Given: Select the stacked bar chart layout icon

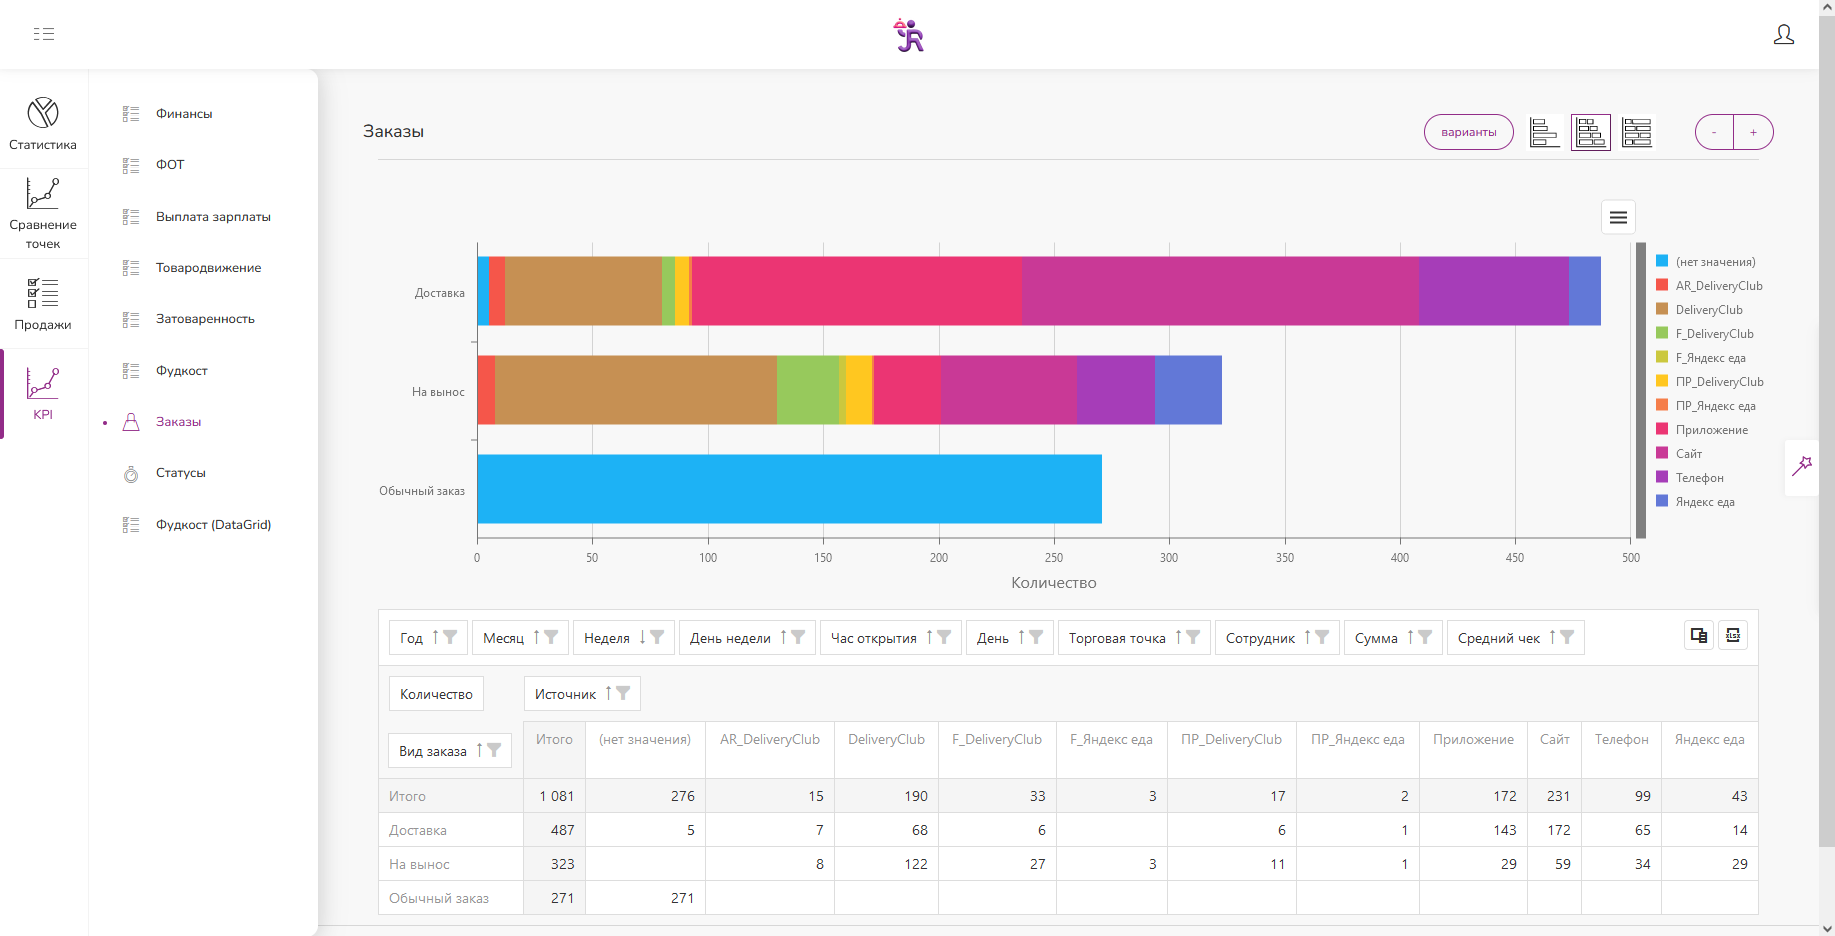Looking at the screenshot, I should tap(1591, 132).
